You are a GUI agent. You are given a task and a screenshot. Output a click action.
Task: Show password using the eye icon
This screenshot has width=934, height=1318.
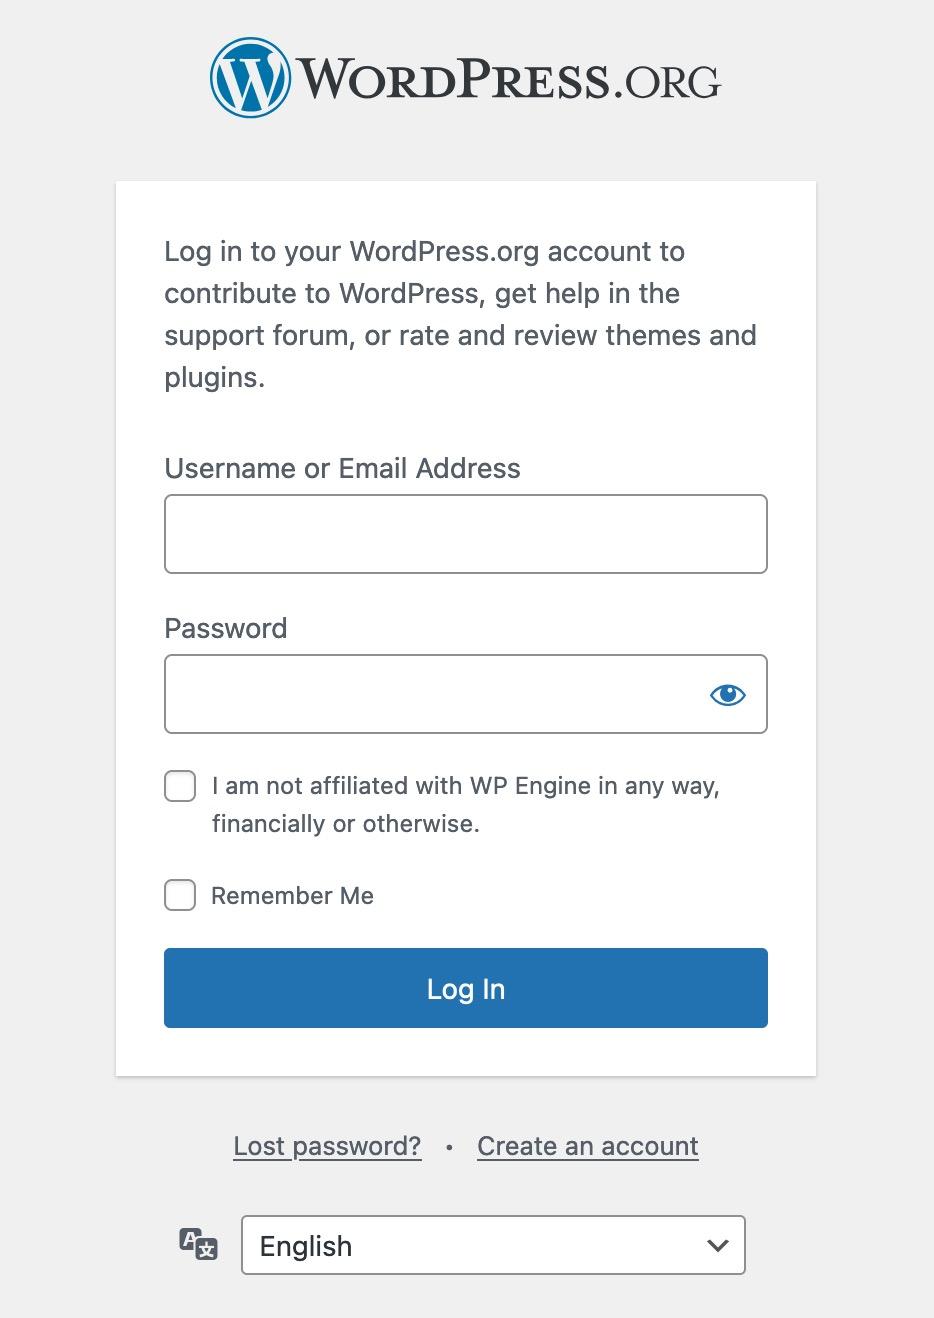pos(727,694)
